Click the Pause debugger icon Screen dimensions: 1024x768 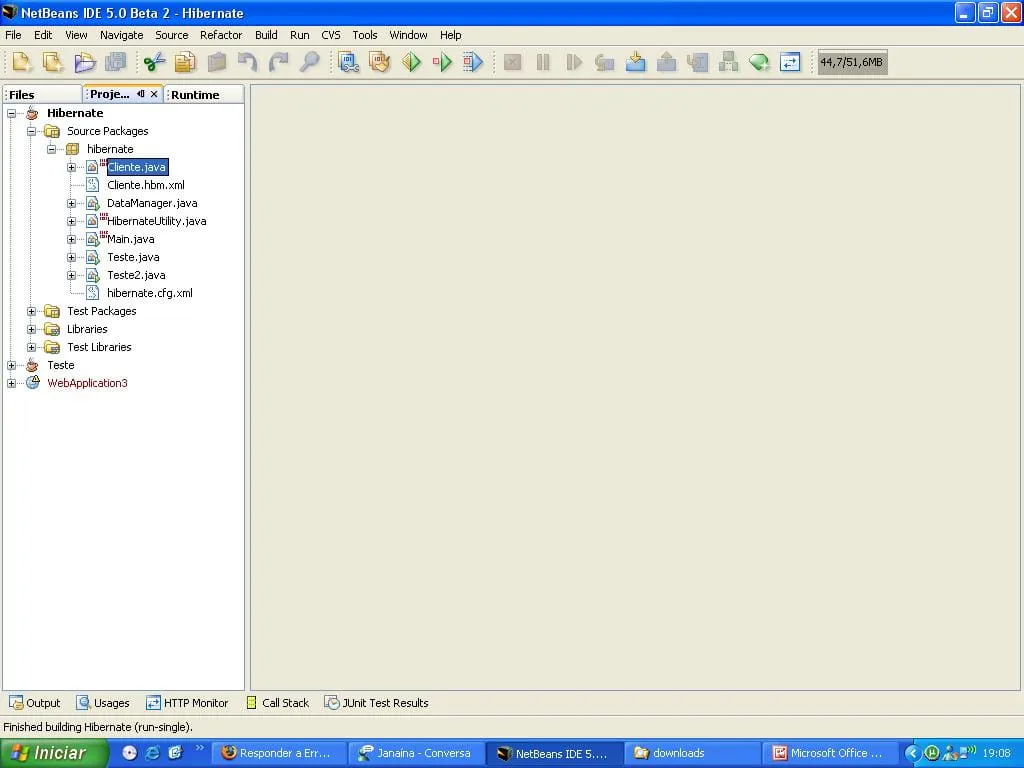(543, 63)
